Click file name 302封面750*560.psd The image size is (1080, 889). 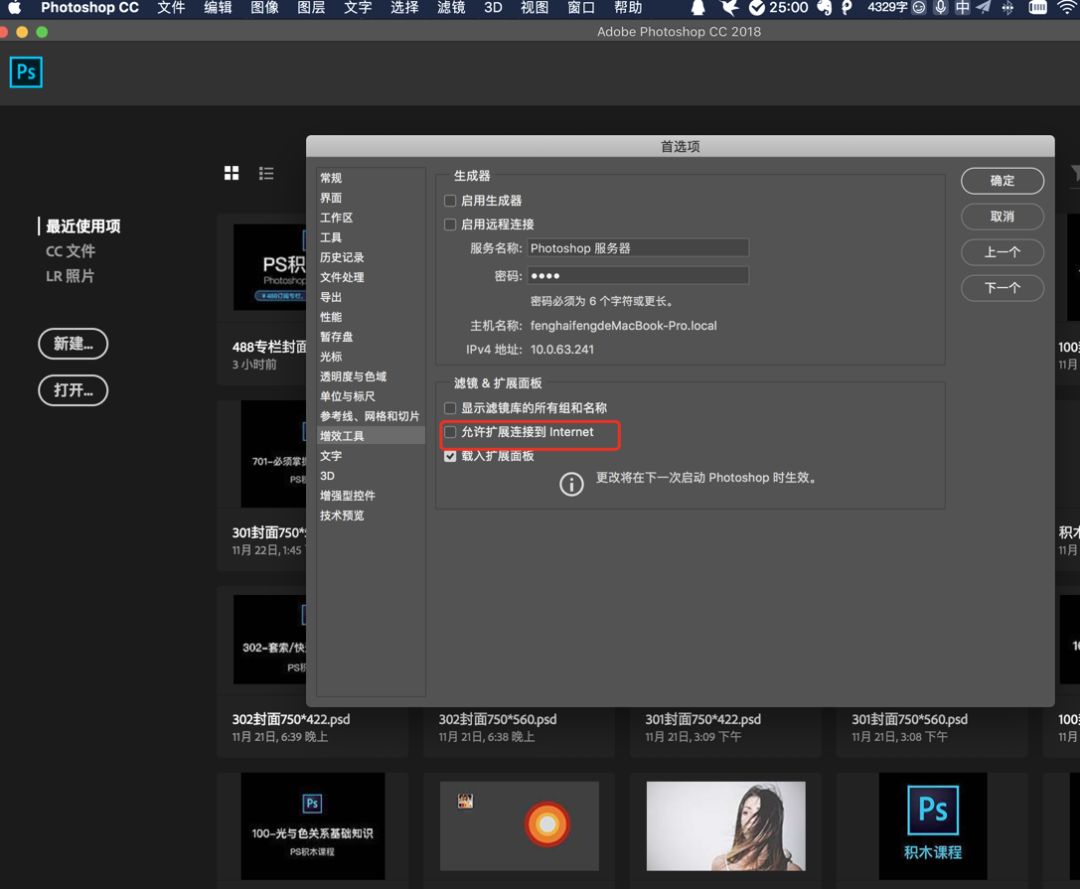coord(497,720)
